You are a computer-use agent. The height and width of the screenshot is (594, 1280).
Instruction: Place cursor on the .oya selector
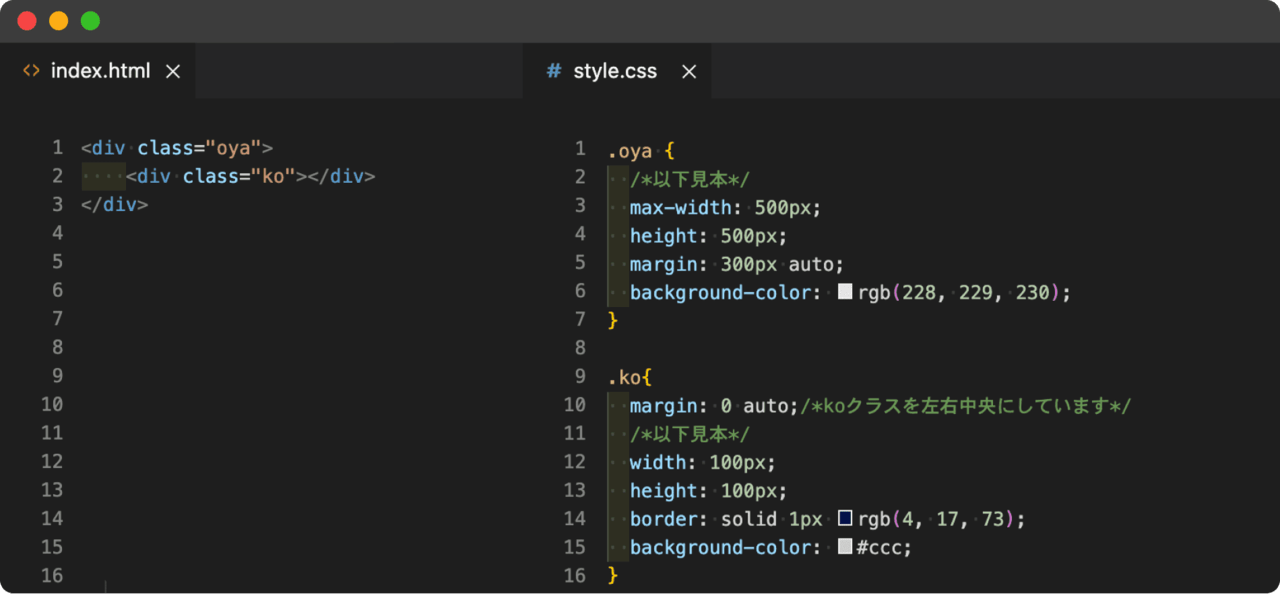tap(630, 152)
